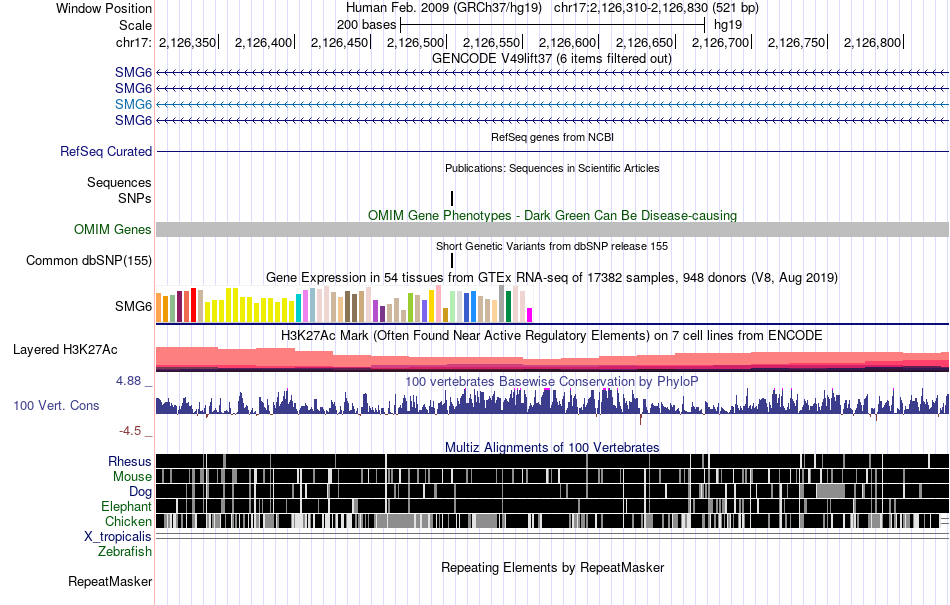This screenshot has height=605, width=950.
Task: Click the Rhesus alignment label
Action: click(x=130, y=461)
